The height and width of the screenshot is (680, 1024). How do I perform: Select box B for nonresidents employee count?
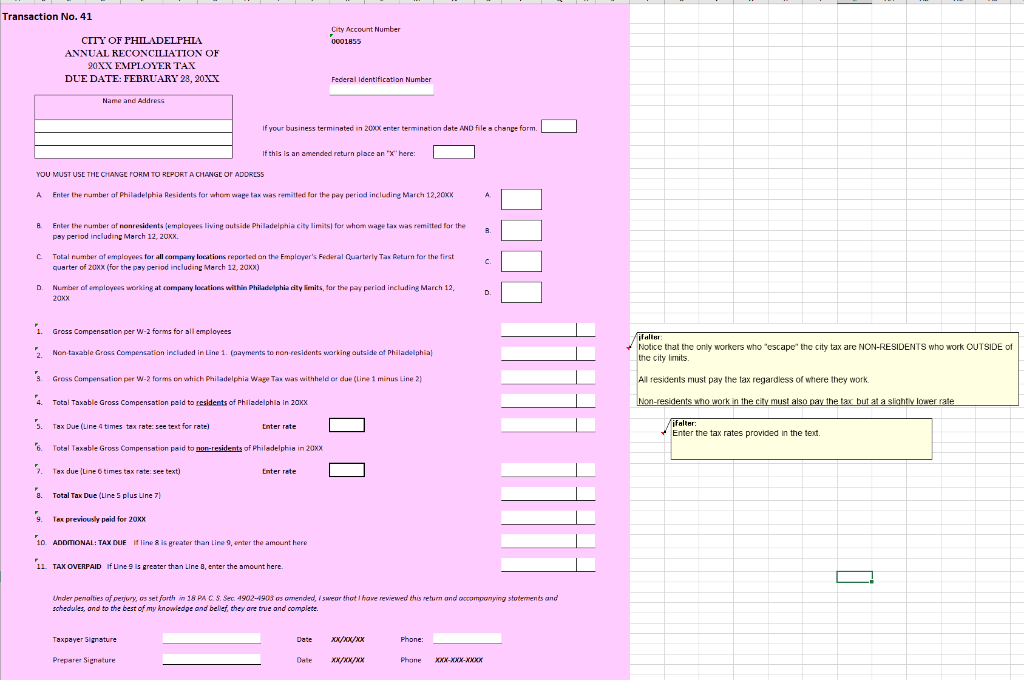[x=521, y=230]
